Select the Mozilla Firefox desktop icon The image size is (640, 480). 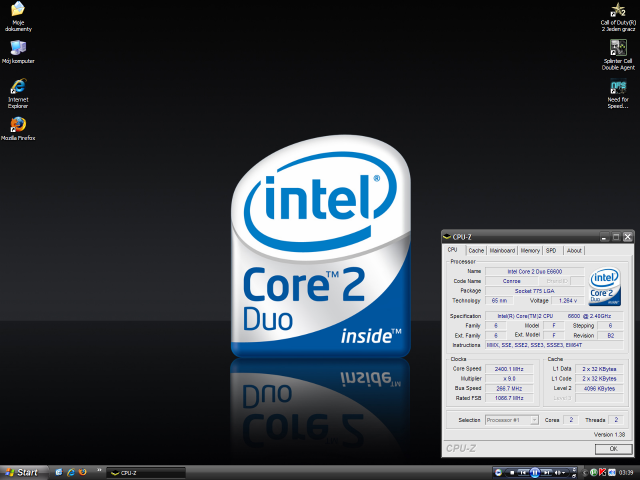click(18, 129)
